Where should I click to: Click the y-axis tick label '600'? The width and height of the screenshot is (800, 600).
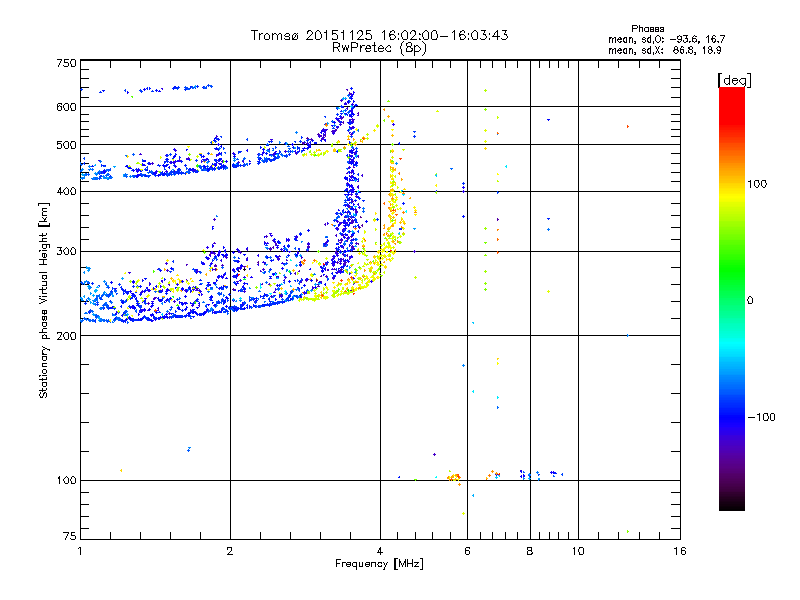click(66, 107)
